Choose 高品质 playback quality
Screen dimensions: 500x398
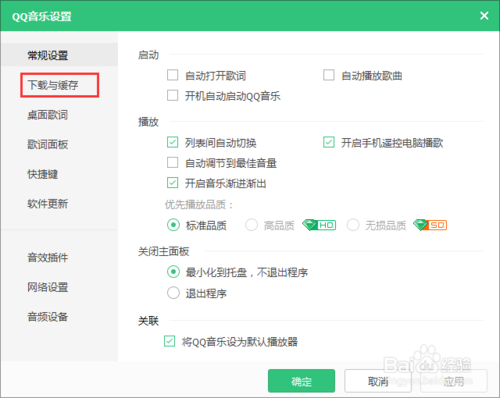(x=251, y=225)
